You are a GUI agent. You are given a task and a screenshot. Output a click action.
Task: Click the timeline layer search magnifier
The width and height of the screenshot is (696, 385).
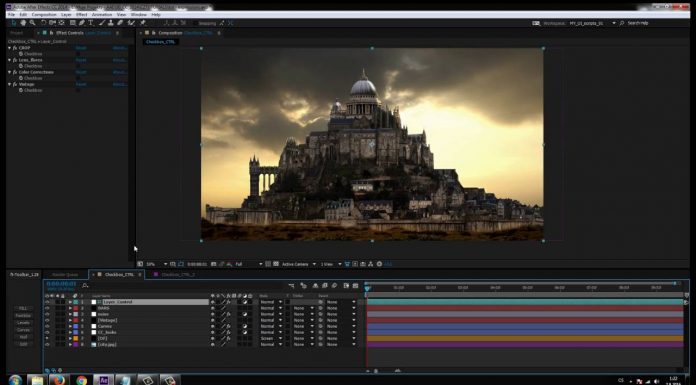click(85, 286)
